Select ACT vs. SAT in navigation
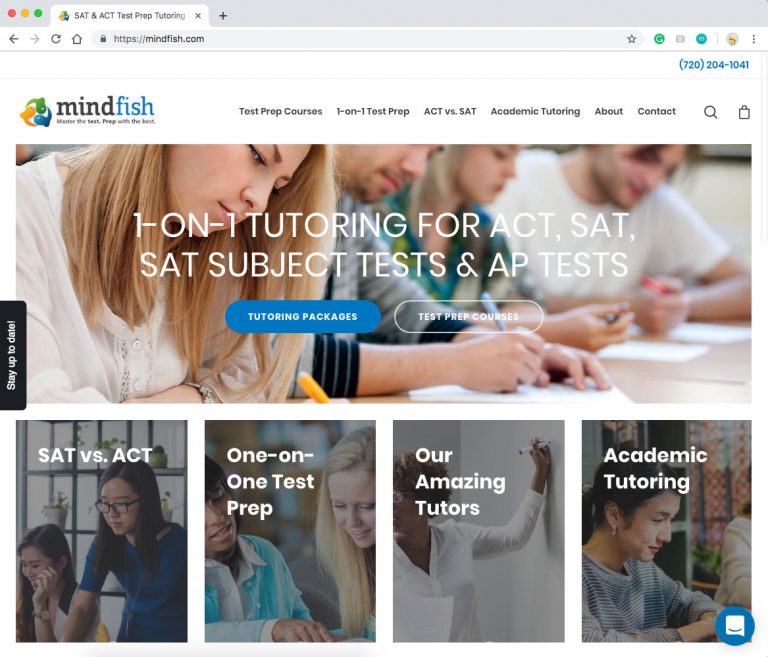 [450, 111]
